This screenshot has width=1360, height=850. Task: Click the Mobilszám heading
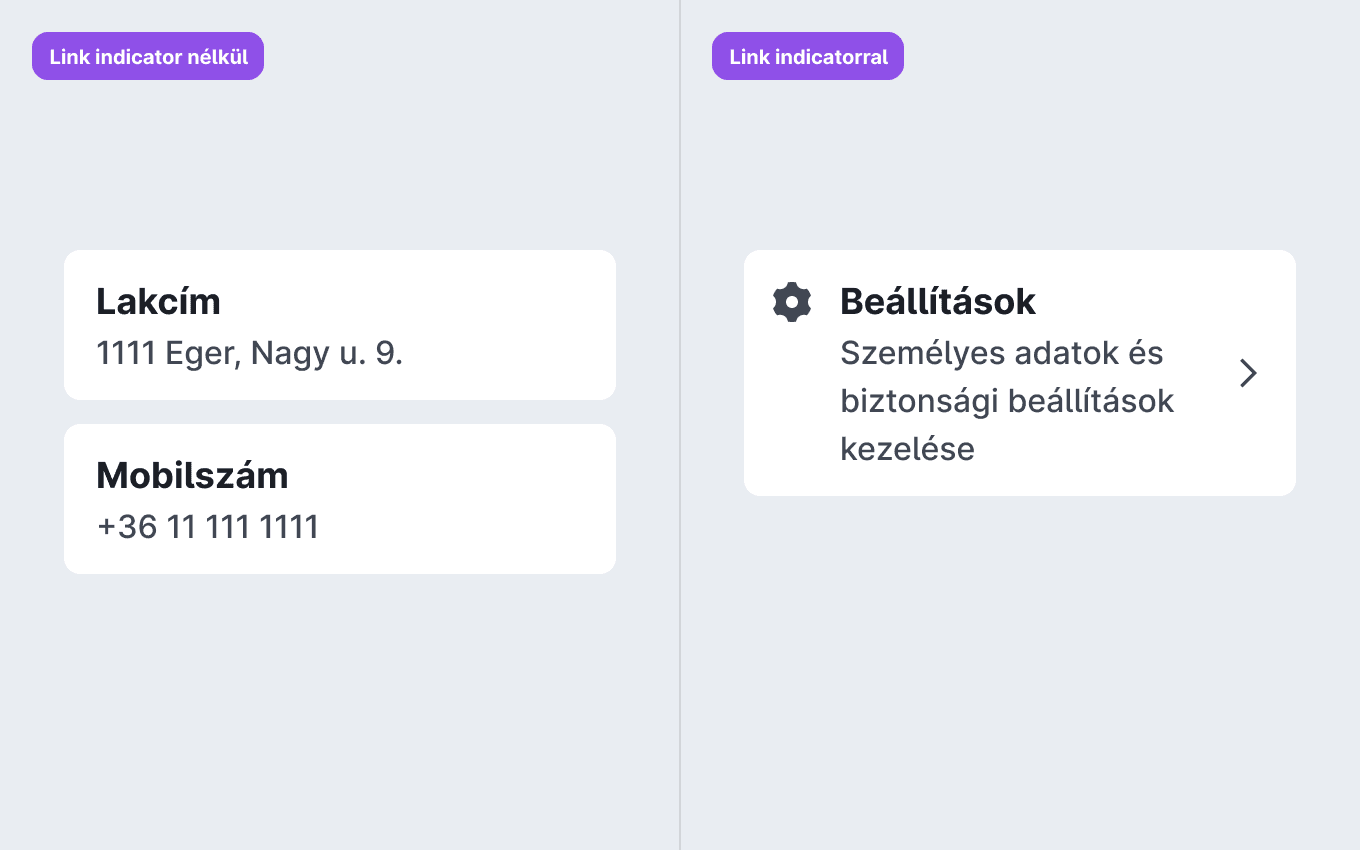coord(192,475)
